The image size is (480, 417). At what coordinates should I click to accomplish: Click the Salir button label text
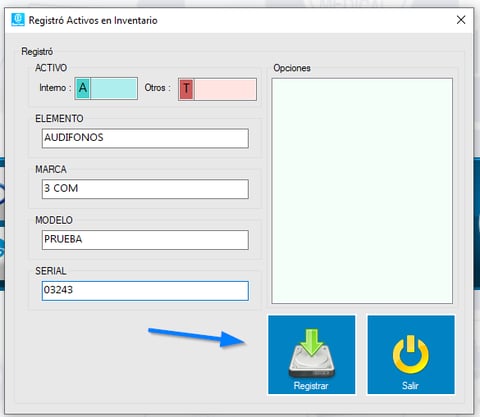click(x=410, y=386)
